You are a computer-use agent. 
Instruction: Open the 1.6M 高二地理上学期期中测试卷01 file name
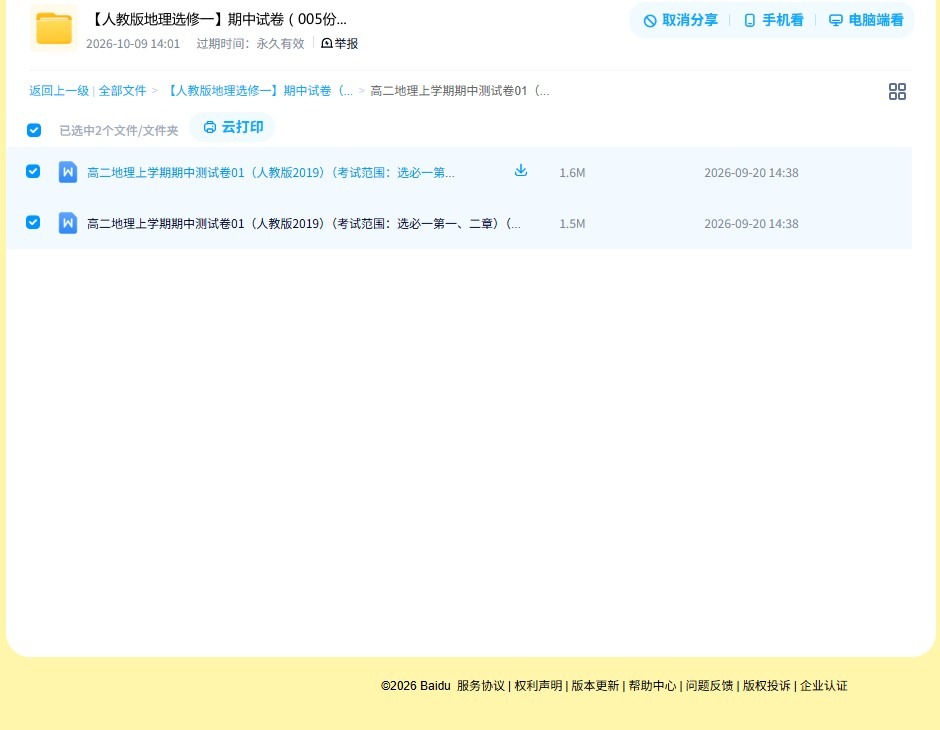click(270, 173)
